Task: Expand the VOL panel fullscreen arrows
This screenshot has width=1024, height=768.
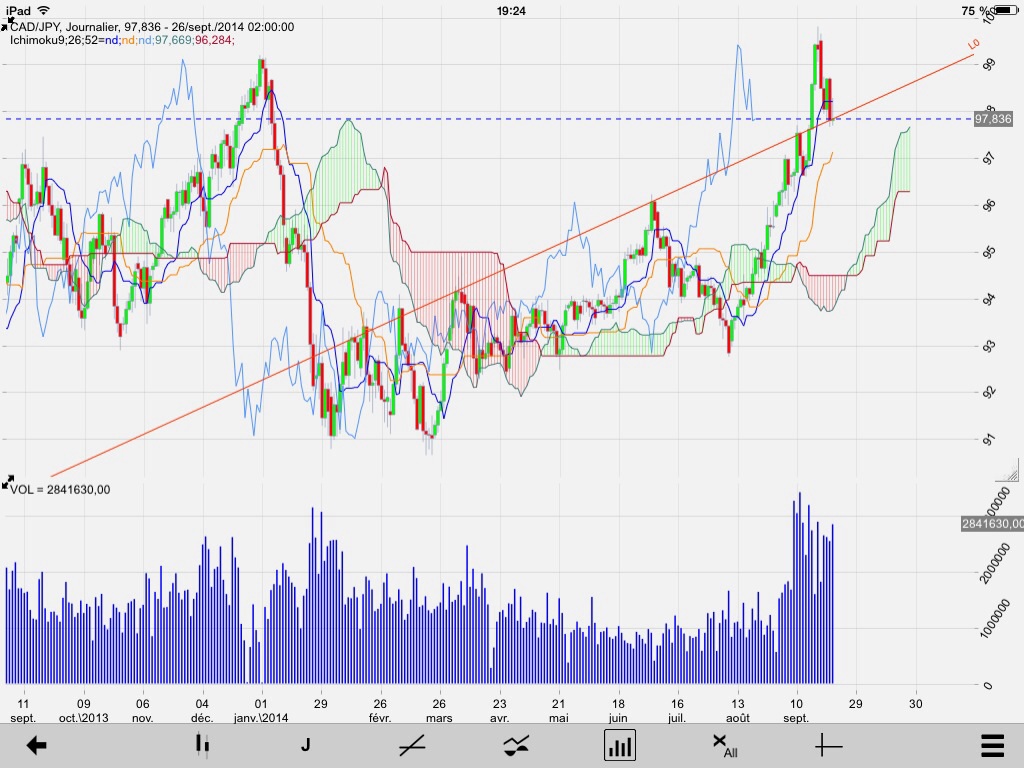Action: click(x=7, y=483)
